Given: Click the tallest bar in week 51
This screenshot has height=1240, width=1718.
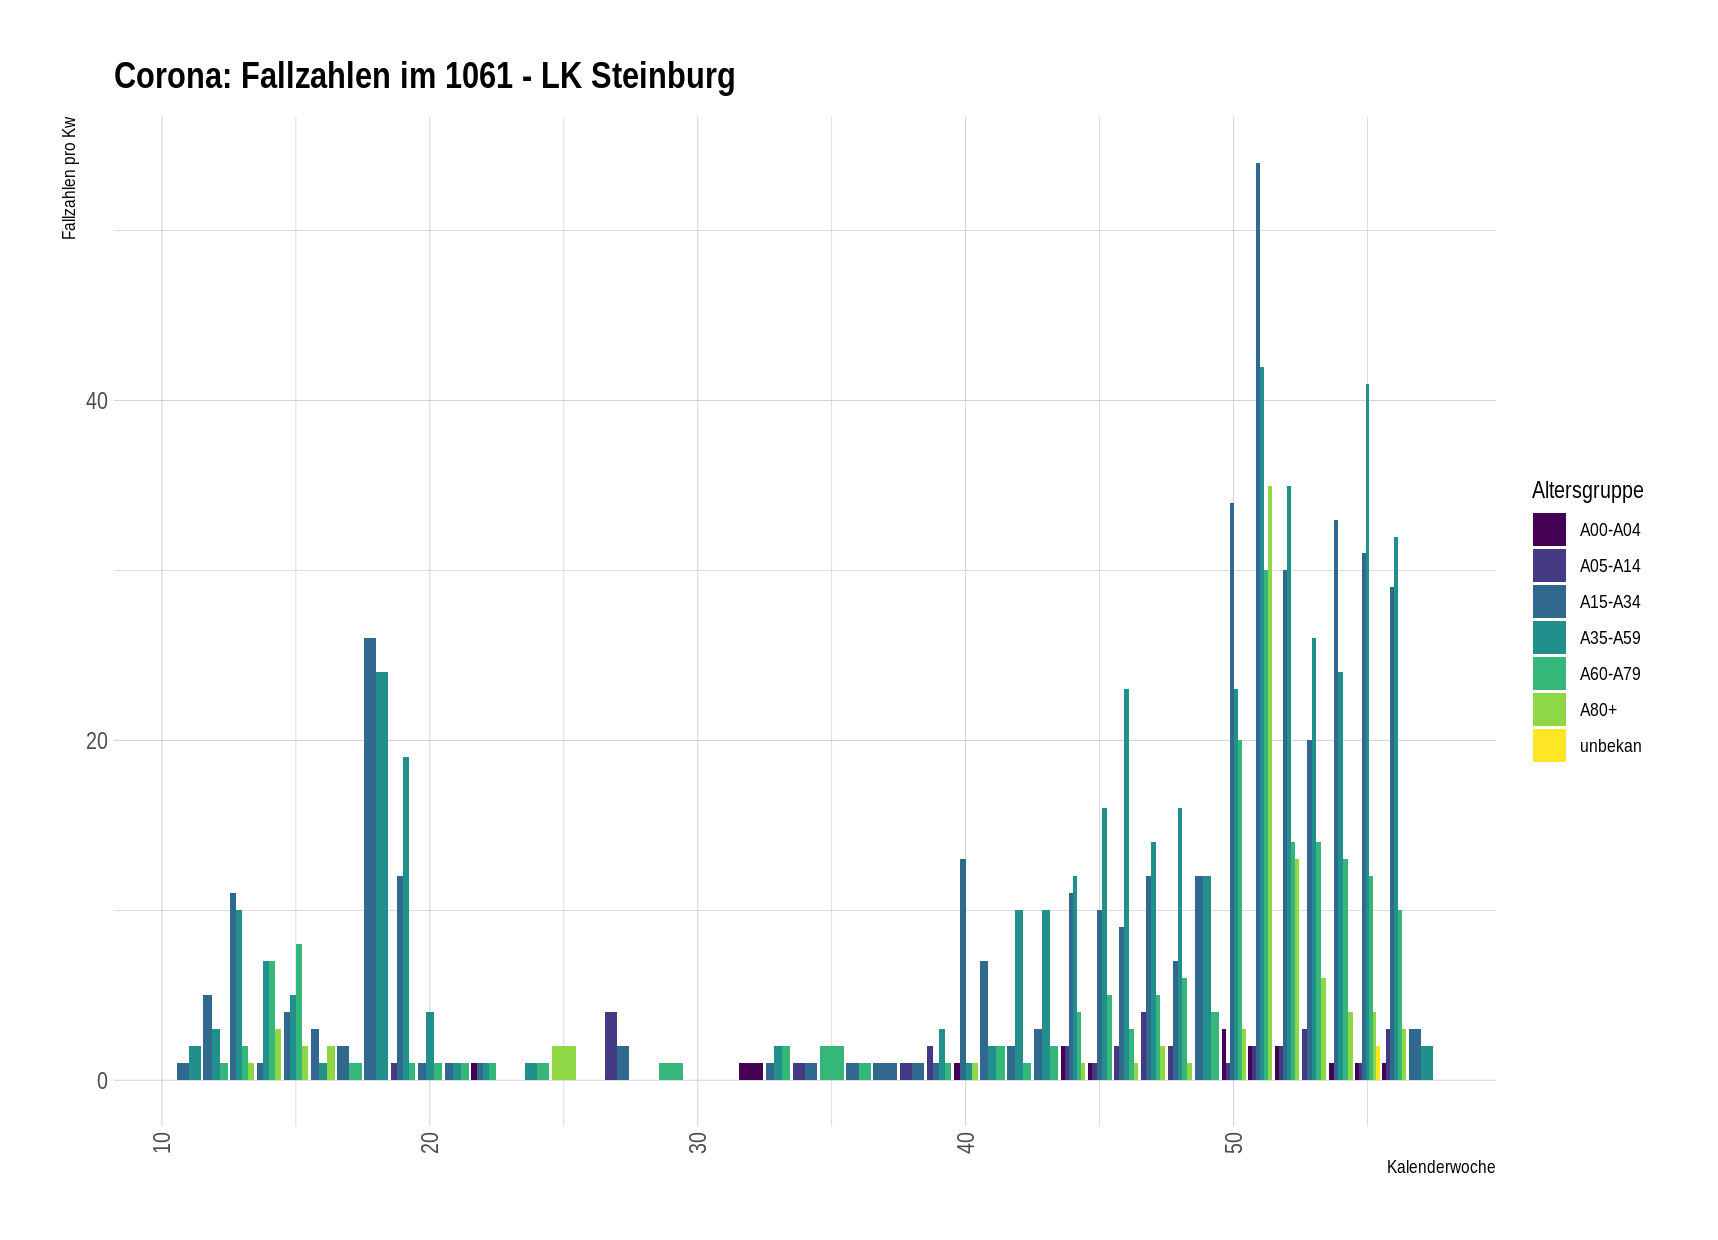Looking at the screenshot, I should coord(1258,620).
